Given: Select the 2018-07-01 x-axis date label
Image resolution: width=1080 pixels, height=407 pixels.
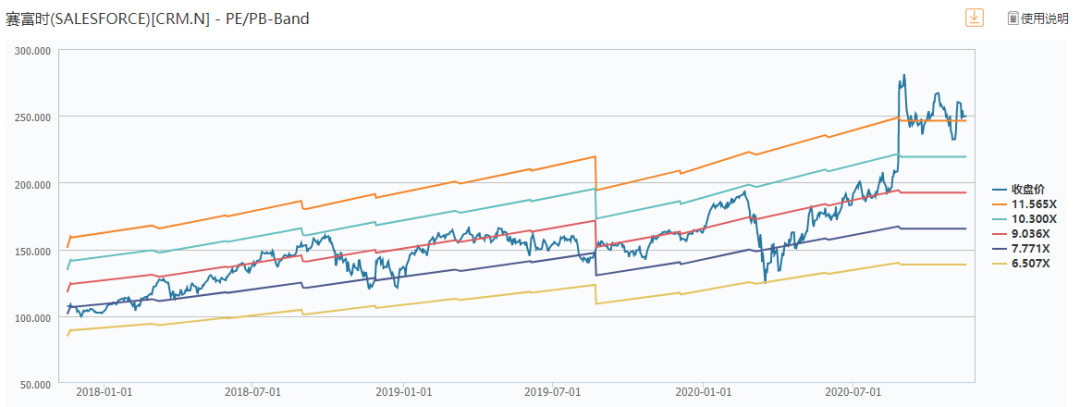Looking at the screenshot, I should click(254, 393).
